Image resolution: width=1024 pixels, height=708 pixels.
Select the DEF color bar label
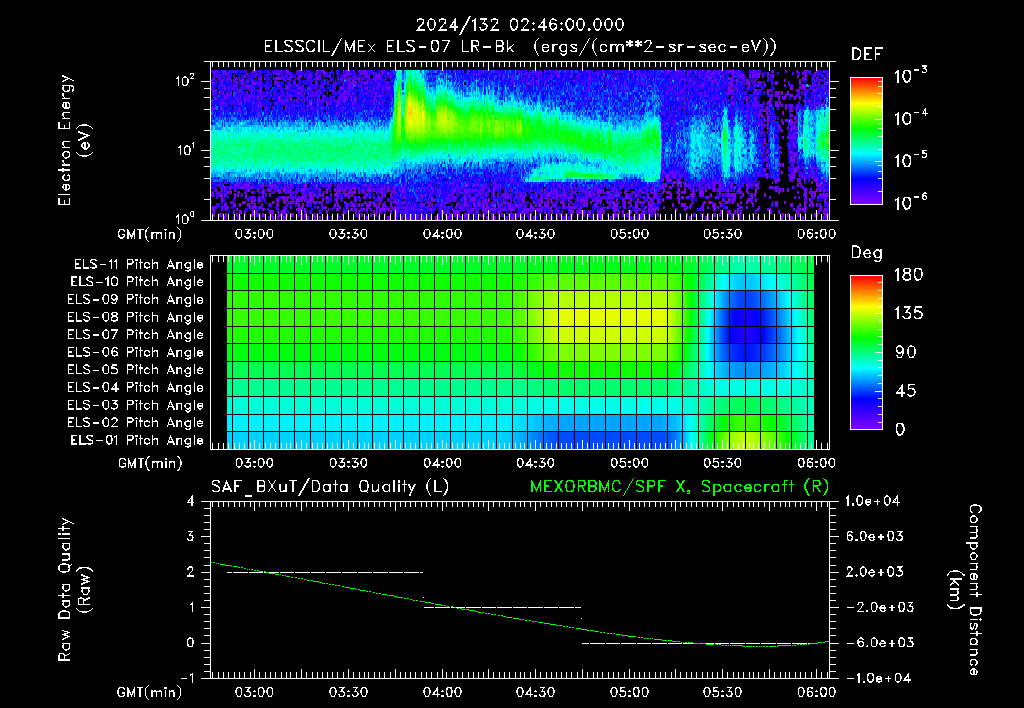tap(866, 54)
